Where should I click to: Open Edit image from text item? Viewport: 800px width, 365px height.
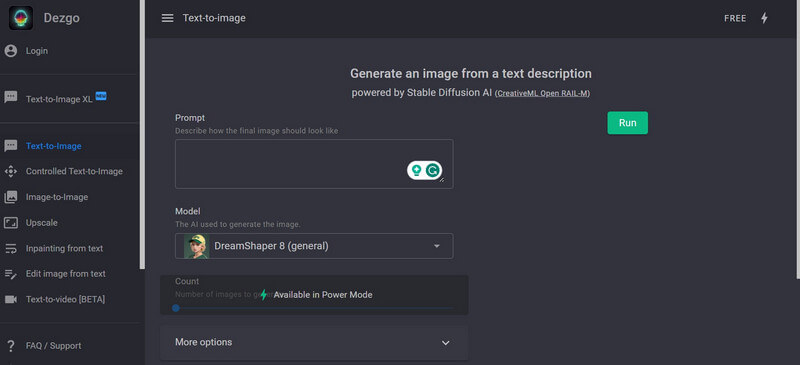66,274
